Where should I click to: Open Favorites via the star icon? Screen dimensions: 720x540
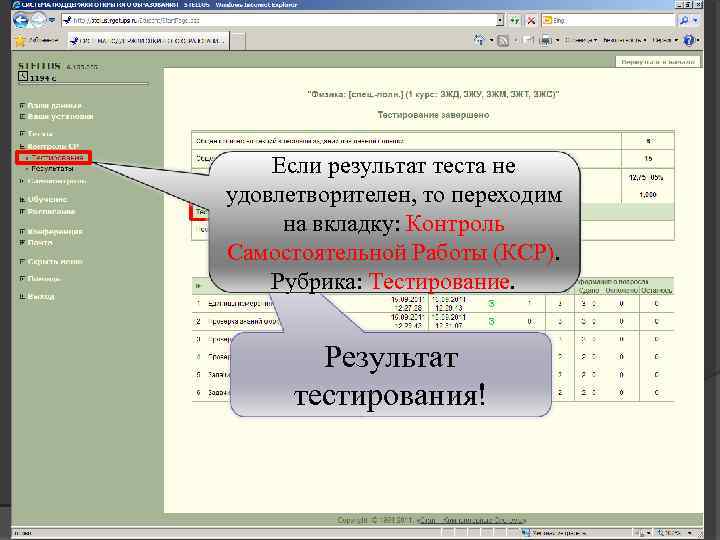[x=21, y=41]
